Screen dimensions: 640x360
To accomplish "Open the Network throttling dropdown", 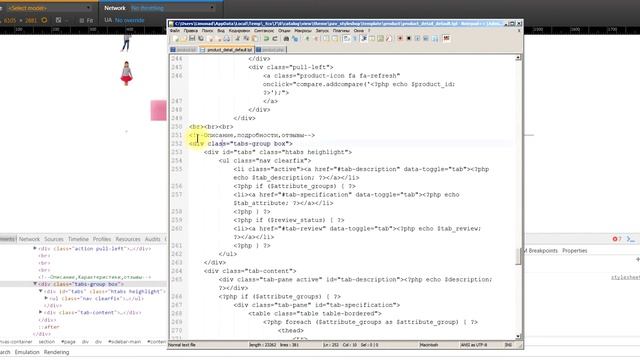I will (x=172, y=8).
